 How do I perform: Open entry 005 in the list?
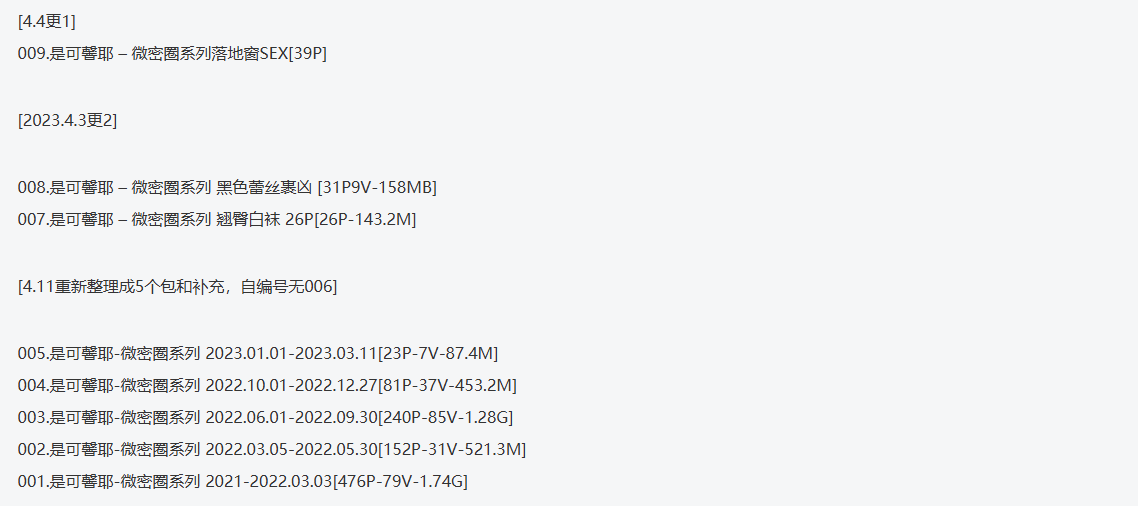pyautogui.click(x=258, y=354)
